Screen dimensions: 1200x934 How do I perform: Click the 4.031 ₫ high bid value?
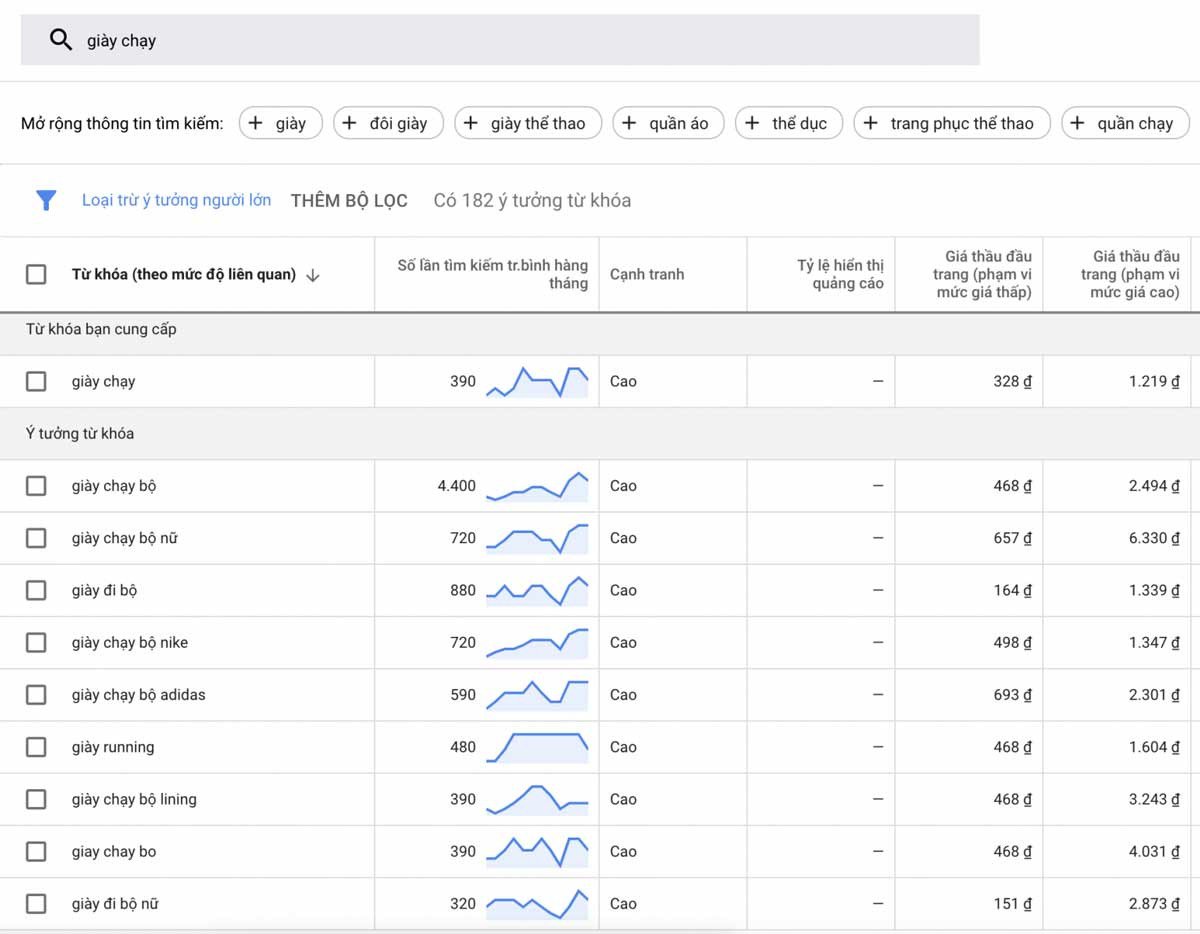pyautogui.click(x=1154, y=851)
